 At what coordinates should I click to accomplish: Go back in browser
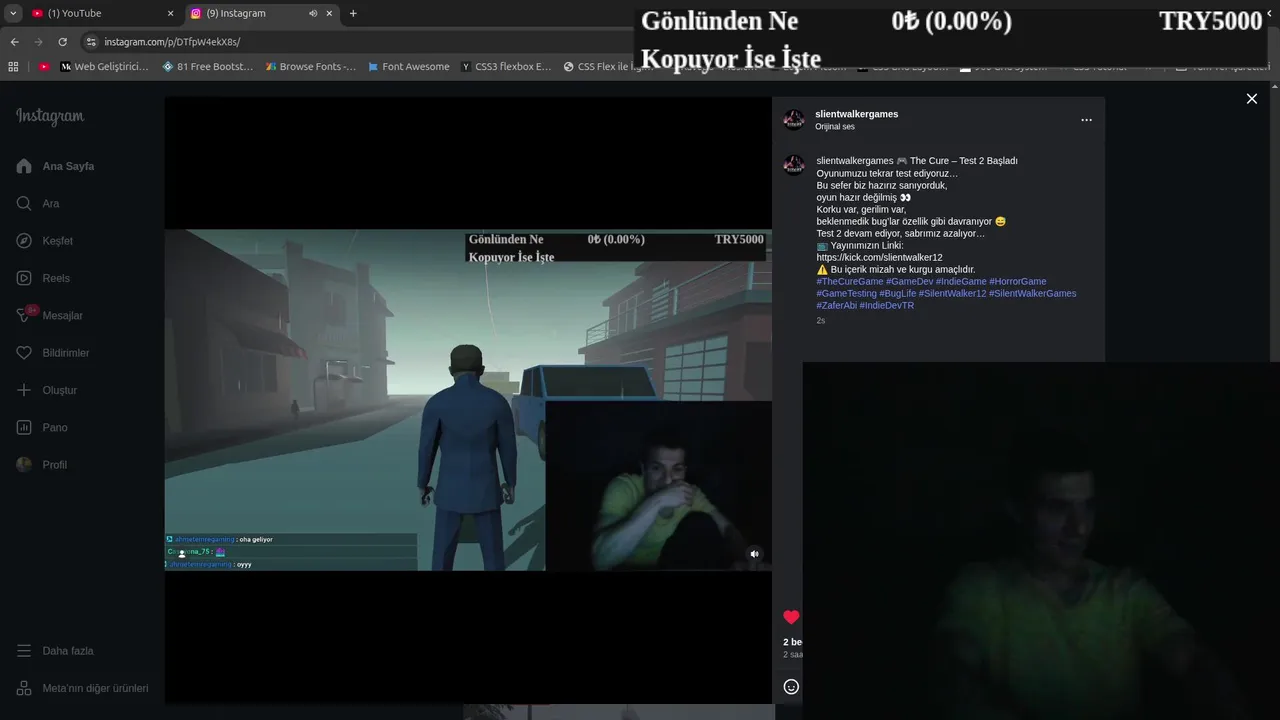coord(14,42)
